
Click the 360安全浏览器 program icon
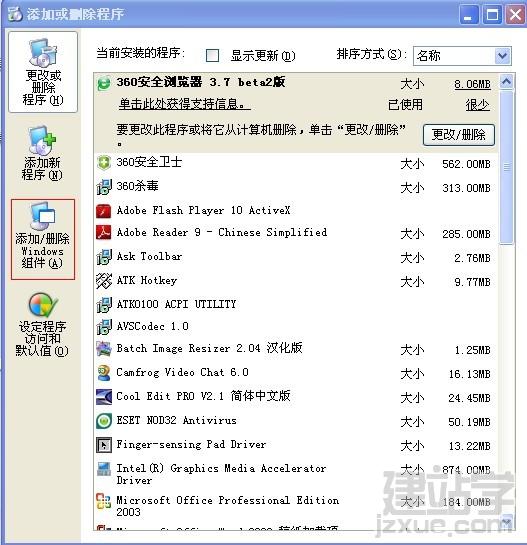click(104, 83)
